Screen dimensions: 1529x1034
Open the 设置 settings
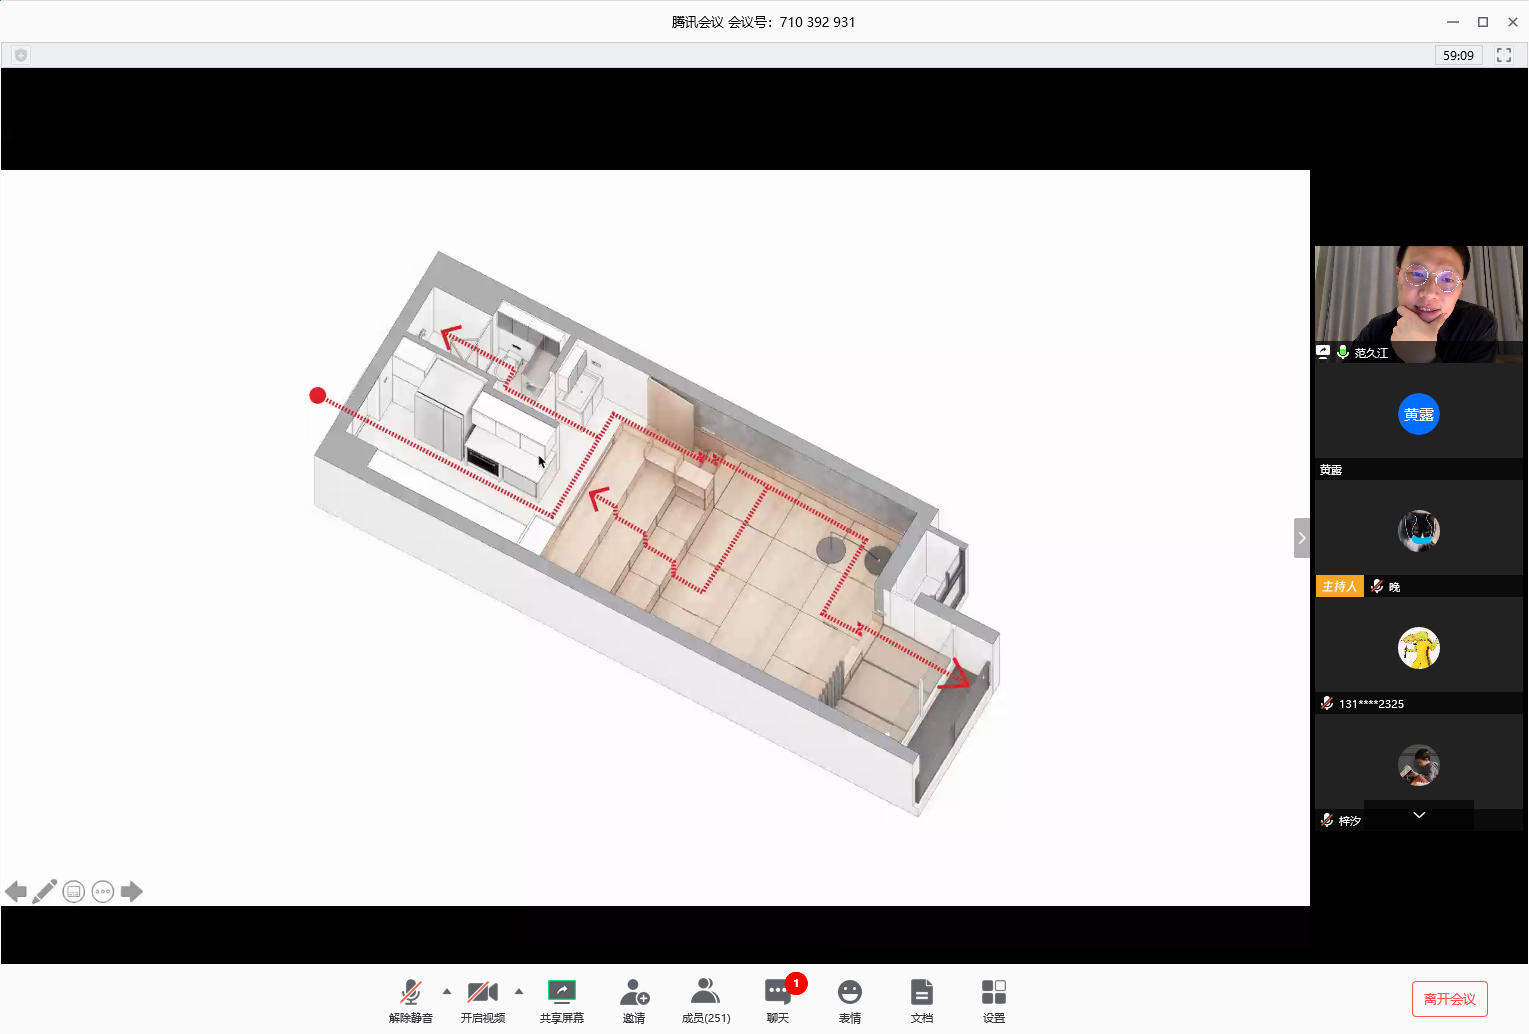pos(993,999)
